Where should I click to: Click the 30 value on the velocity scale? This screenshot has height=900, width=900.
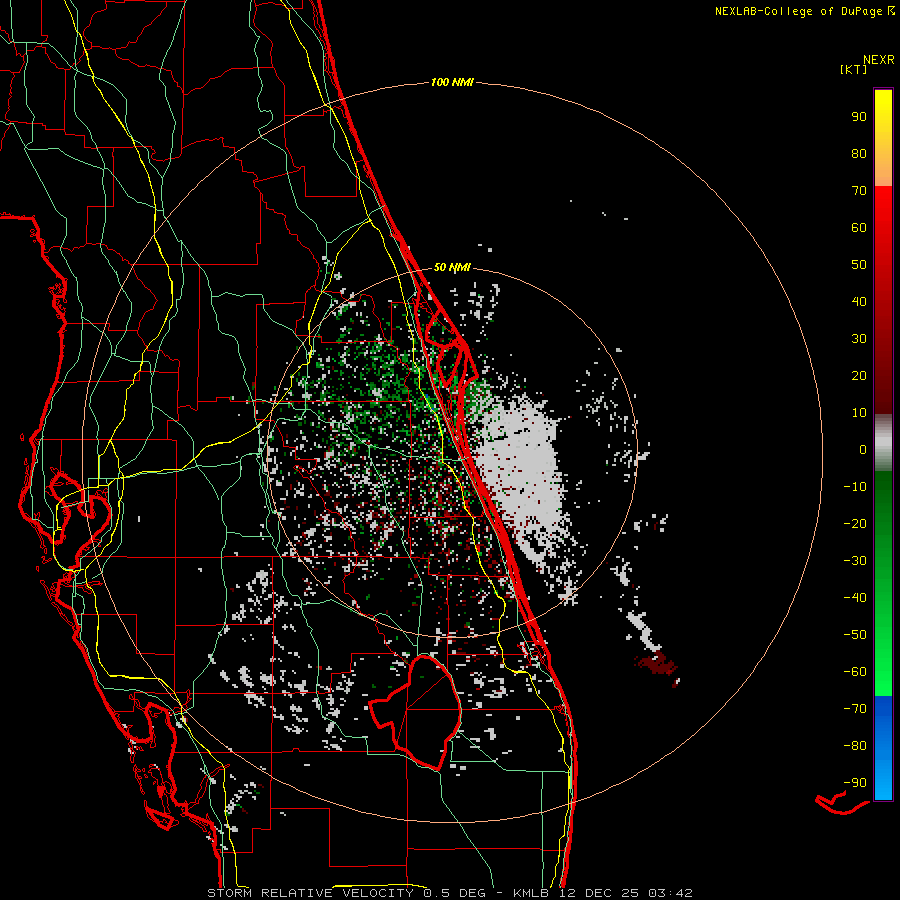859,339
